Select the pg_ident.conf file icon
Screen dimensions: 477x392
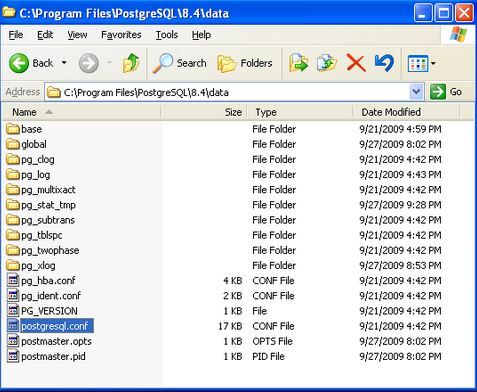point(13,296)
